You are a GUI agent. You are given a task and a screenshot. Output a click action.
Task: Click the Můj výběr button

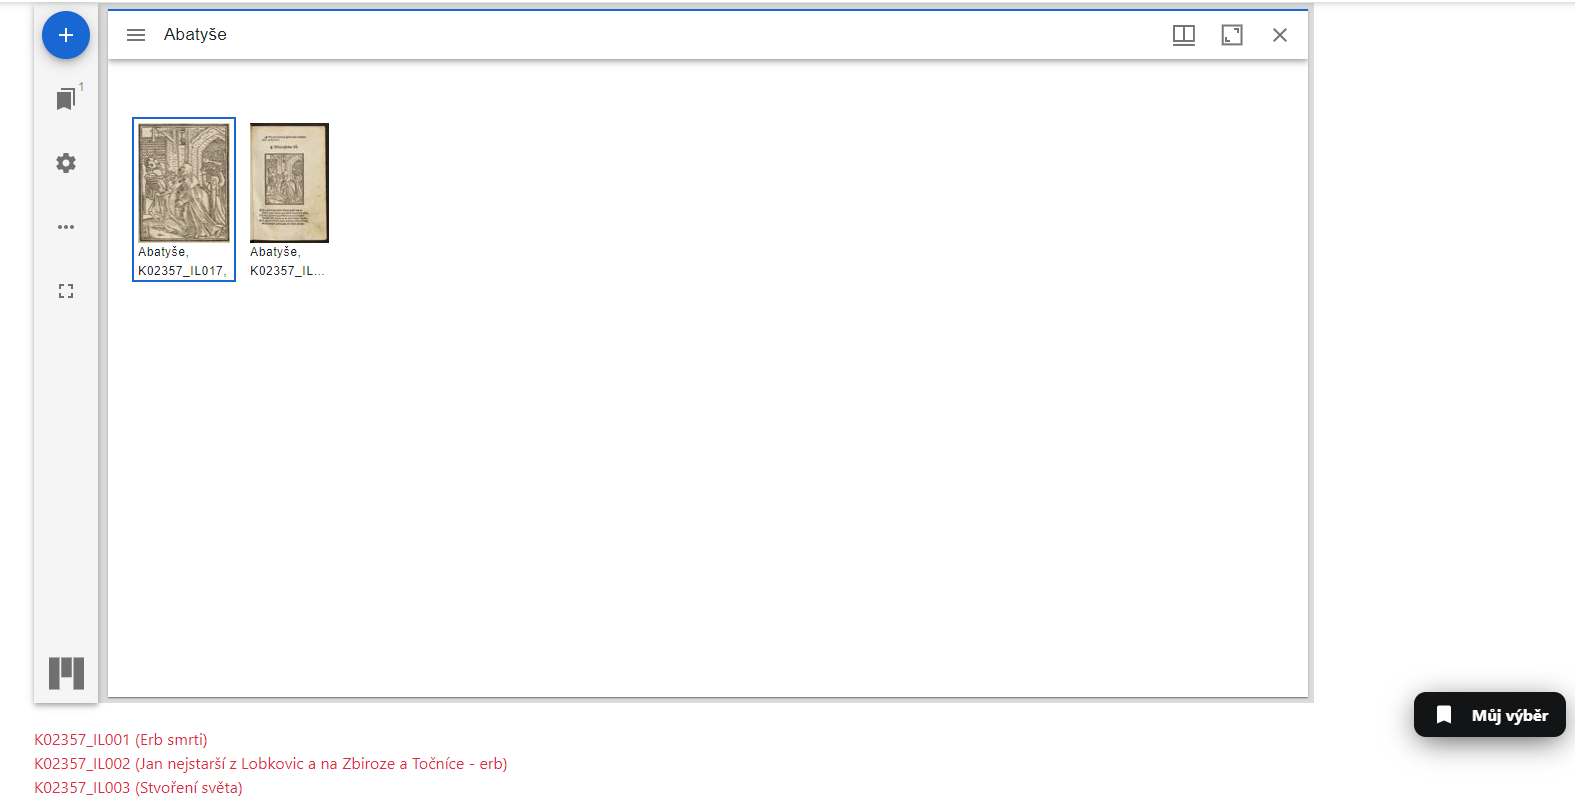pos(1490,715)
